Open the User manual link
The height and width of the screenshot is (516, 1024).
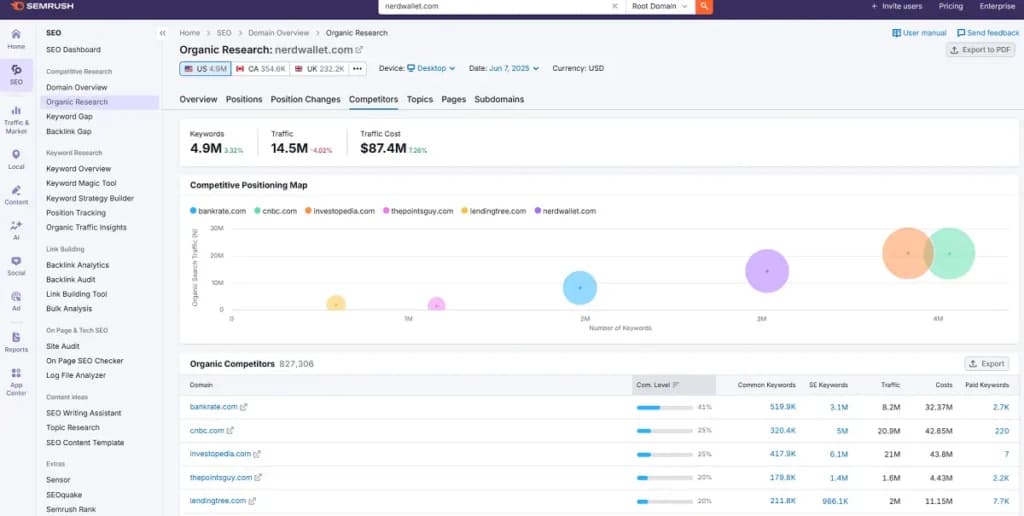coord(919,33)
